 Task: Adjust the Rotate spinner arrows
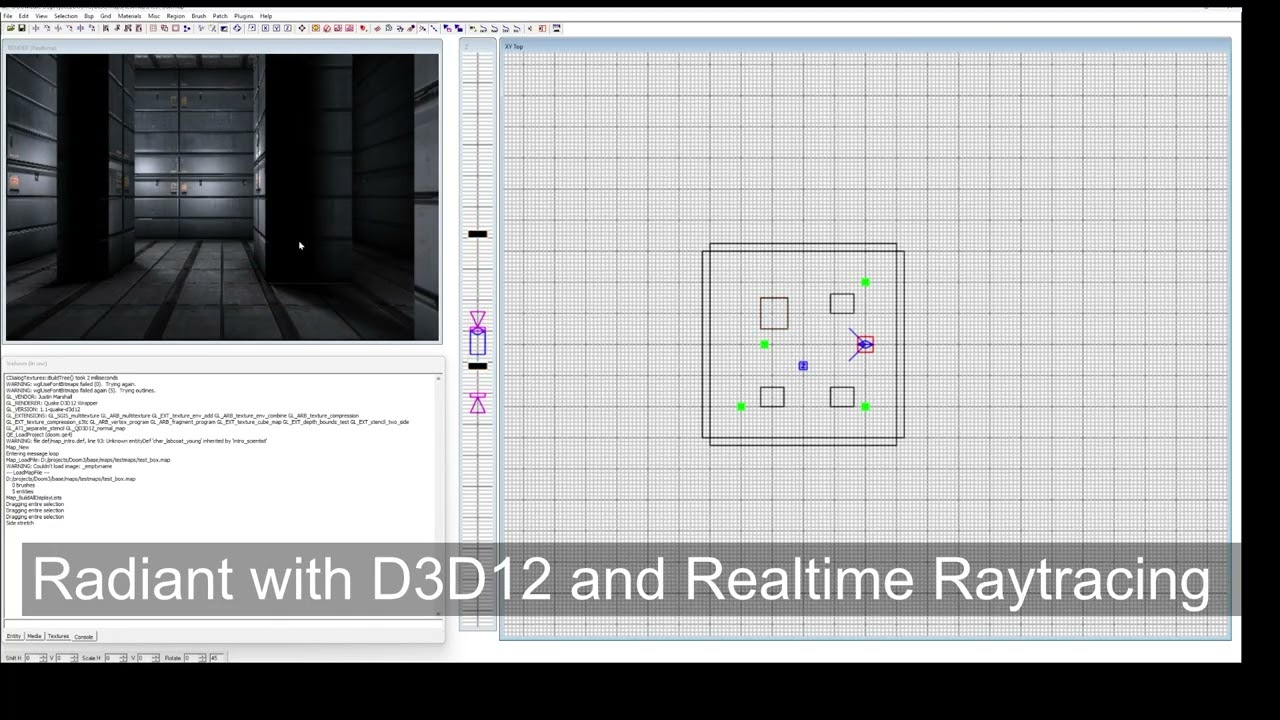pyautogui.click(x=203, y=658)
